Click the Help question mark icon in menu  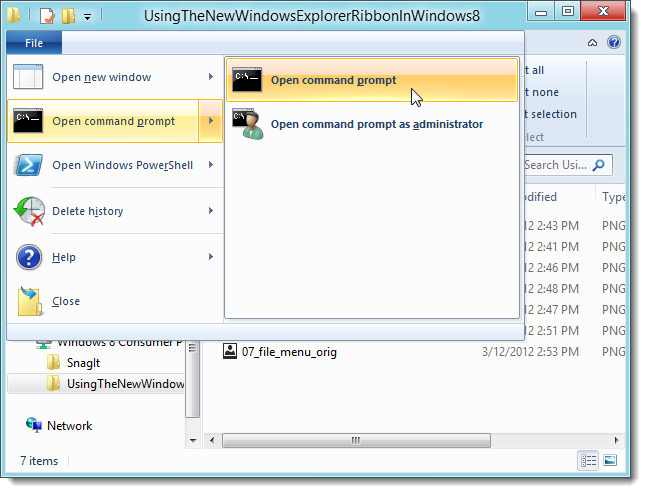(x=29, y=257)
